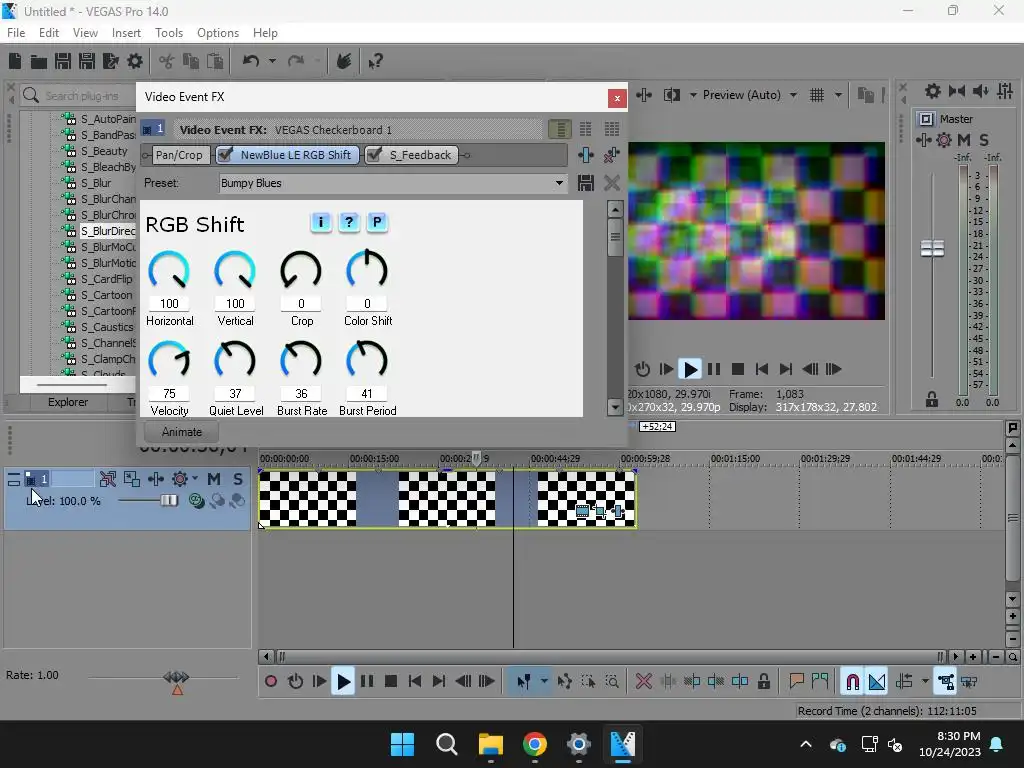Mute video track 1
This screenshot has height=768, width=1024.
[x=214, y=479]
